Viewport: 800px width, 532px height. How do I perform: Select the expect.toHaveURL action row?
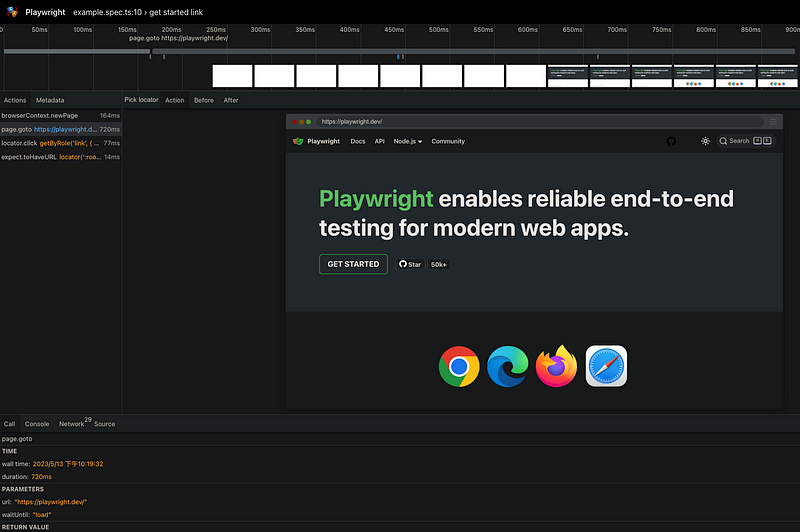(x=60, y=157)
